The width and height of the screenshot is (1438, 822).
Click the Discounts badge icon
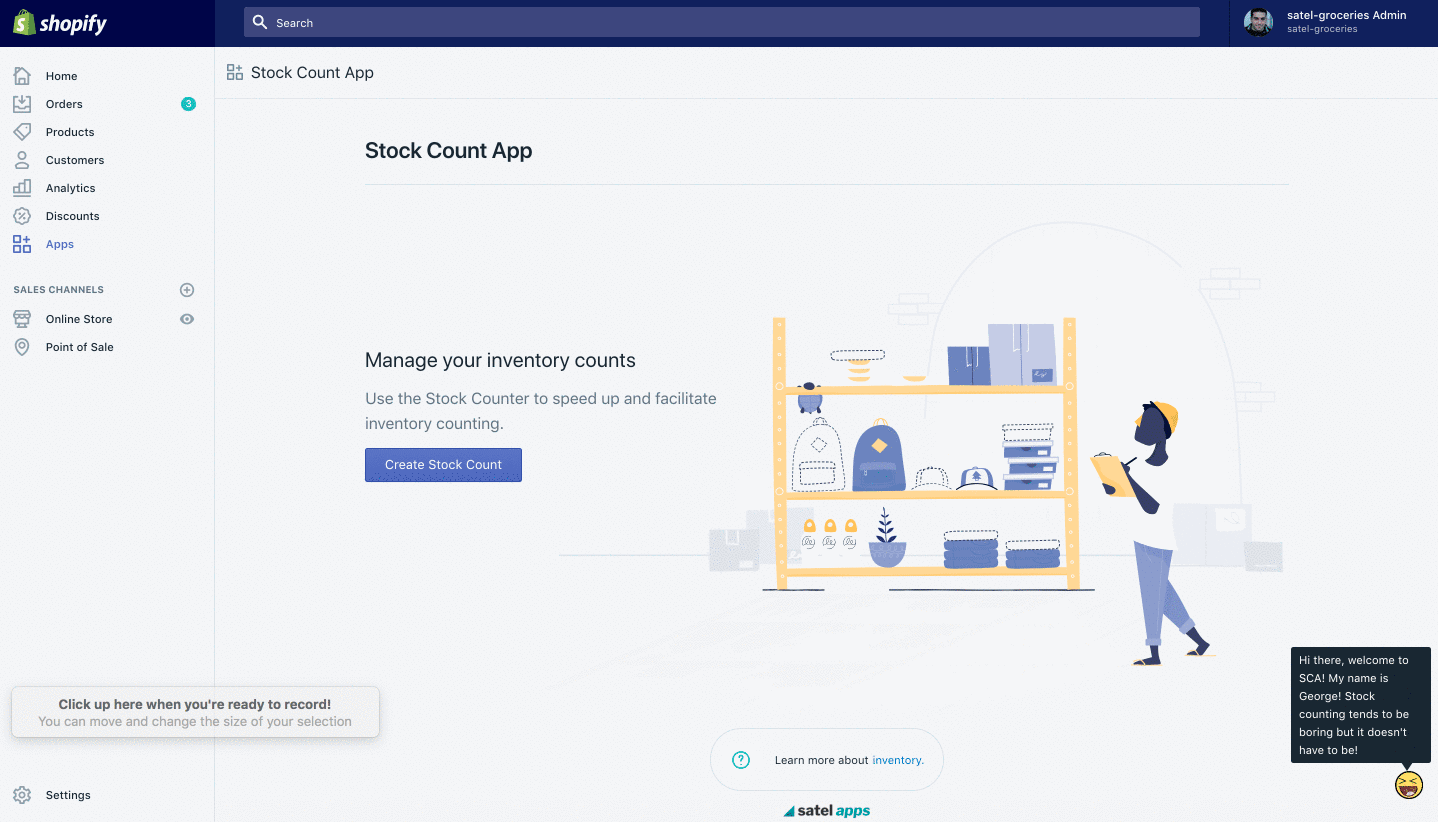[x=22, y=216]
